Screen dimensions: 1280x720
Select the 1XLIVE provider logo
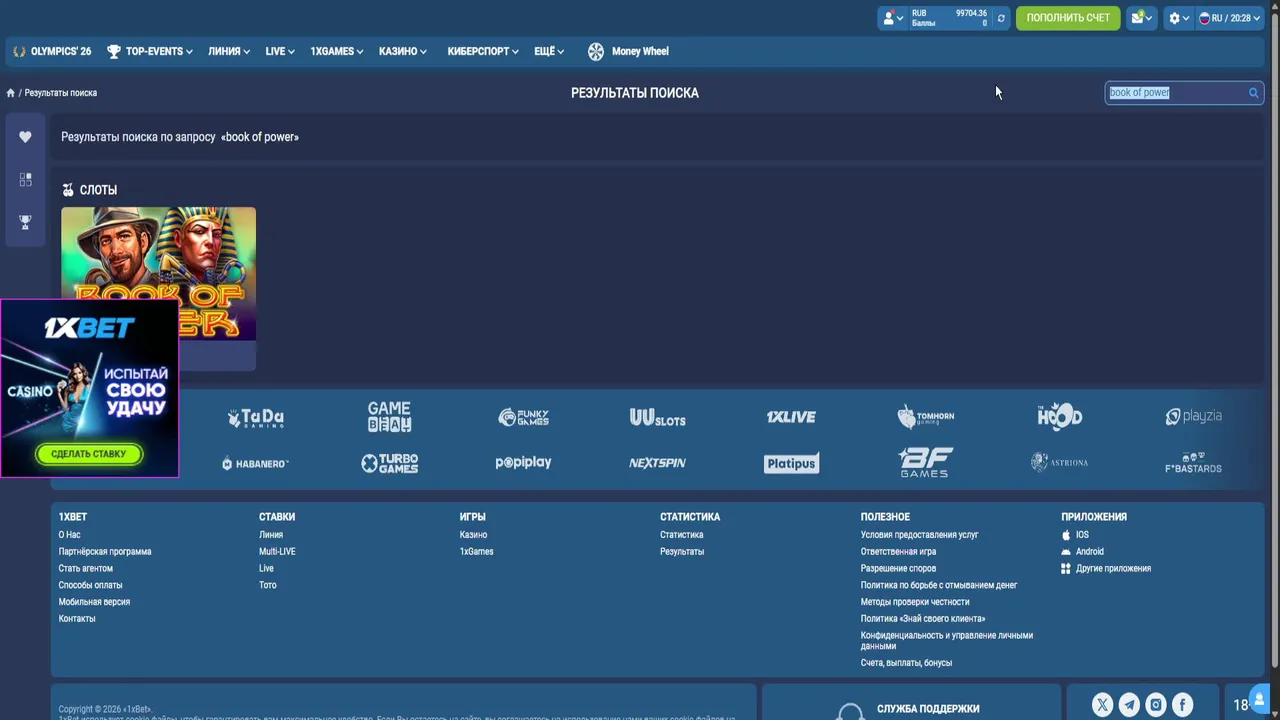[x=791, y=417]
